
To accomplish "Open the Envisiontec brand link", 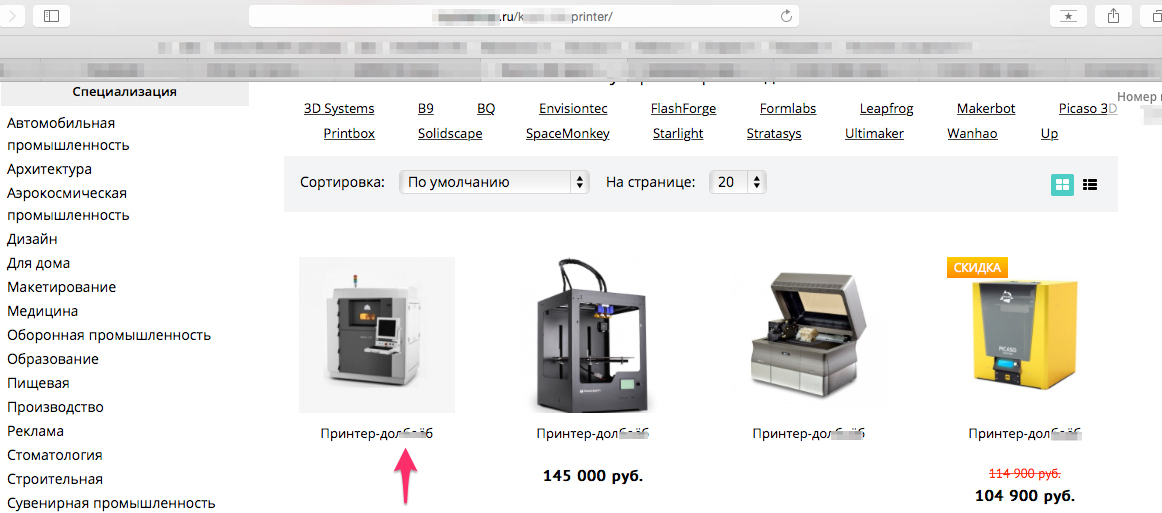I will coord(573,109).
